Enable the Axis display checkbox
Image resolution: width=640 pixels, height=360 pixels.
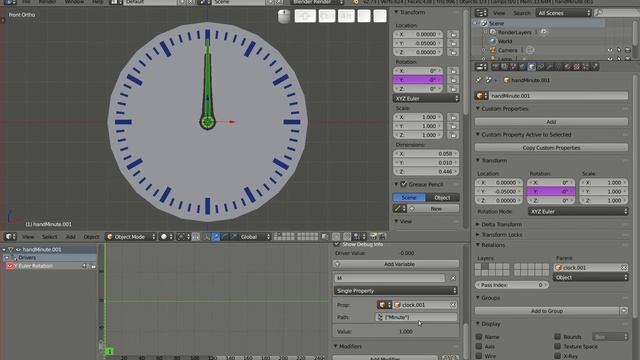(479, 346)
